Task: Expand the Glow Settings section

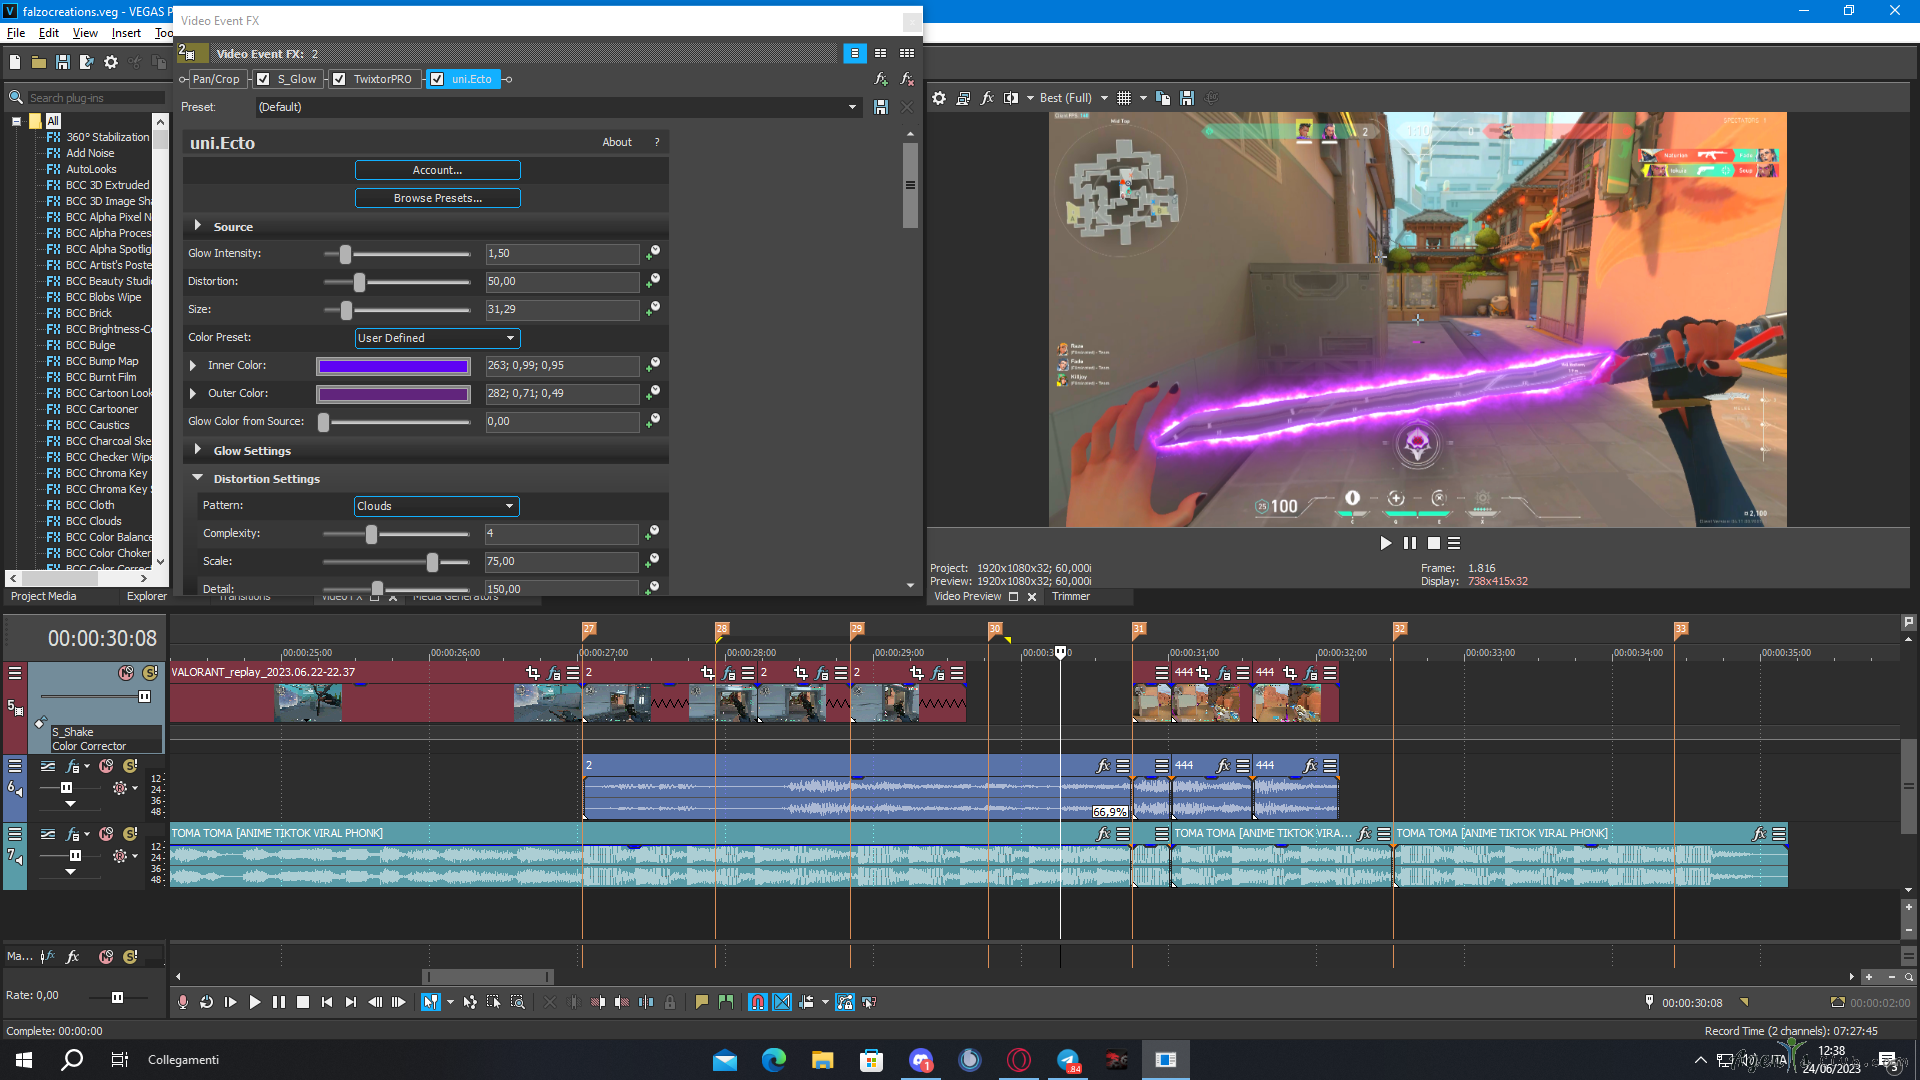Action: (198, 451)
